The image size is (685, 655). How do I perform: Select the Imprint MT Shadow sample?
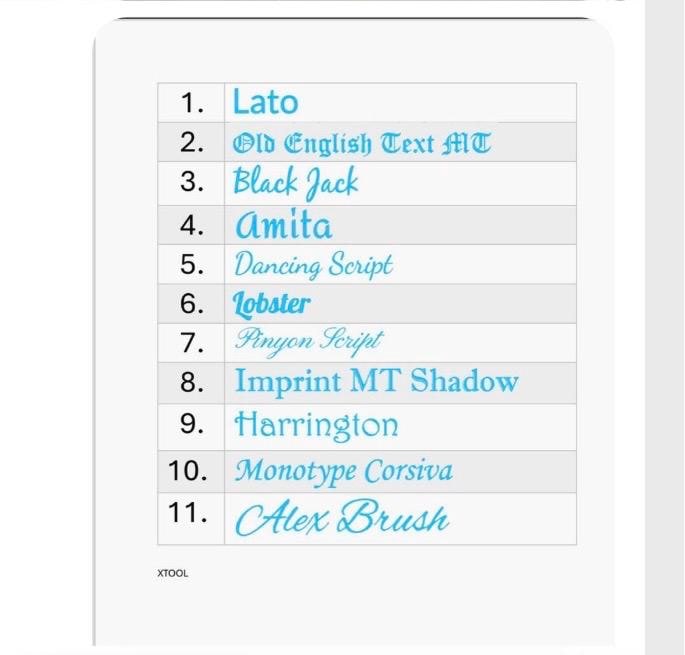point(376,381)
